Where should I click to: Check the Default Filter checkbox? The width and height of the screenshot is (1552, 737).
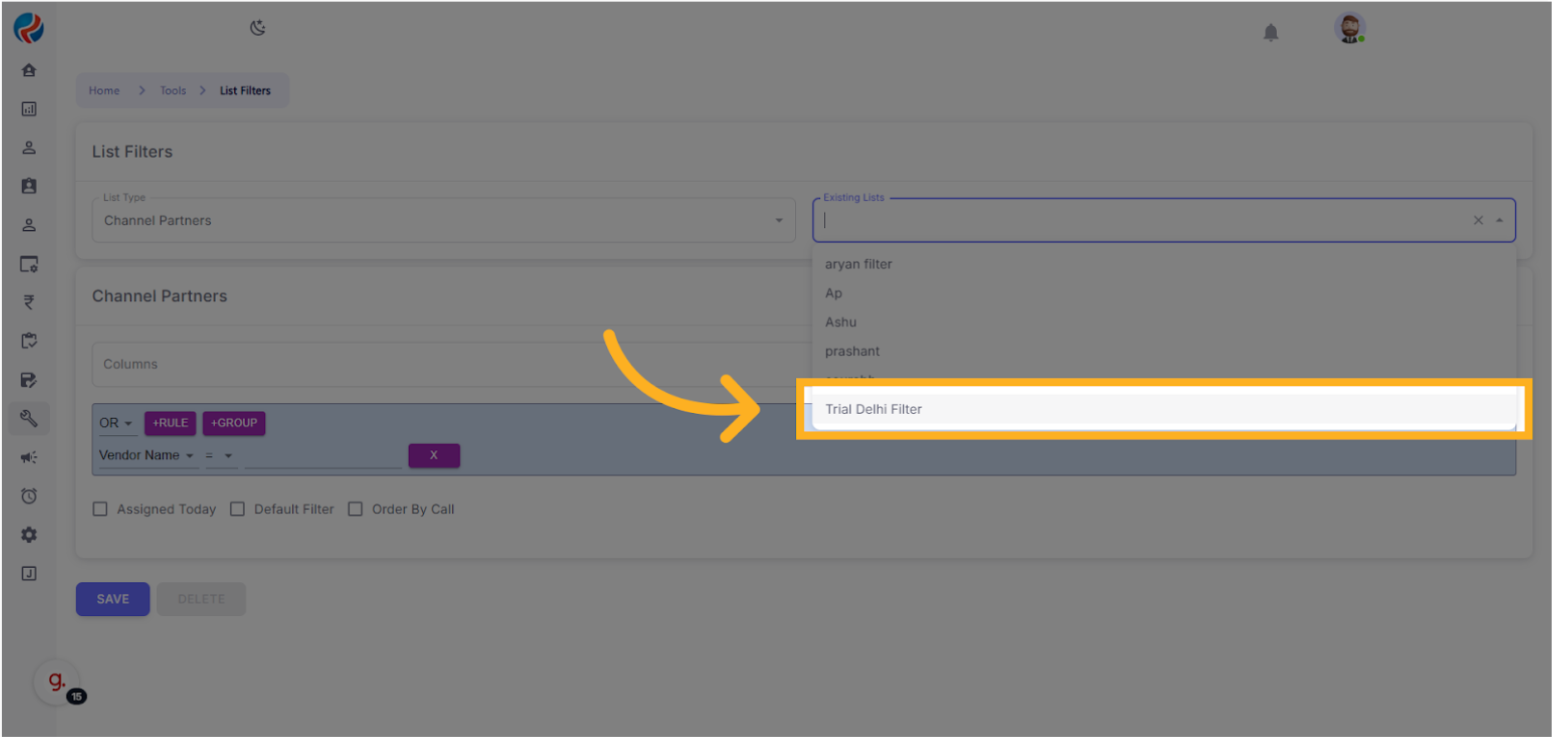pos(238,509)
